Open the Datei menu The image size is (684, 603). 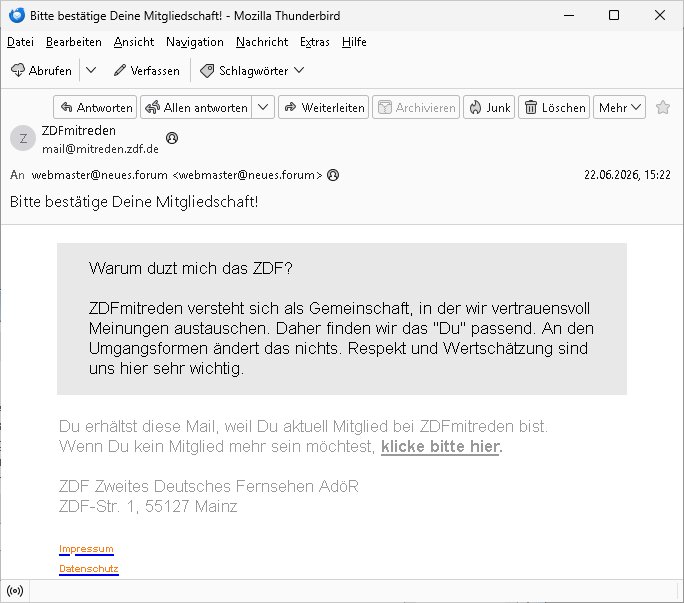pyautogui.click(x=21, y=42)
